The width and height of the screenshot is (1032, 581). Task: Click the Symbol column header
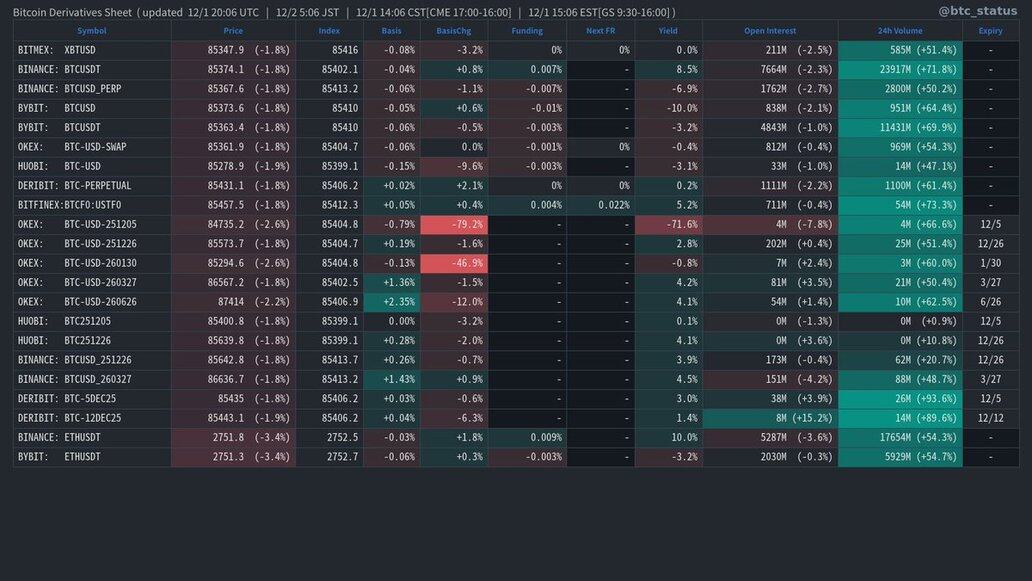pos(92,31)
